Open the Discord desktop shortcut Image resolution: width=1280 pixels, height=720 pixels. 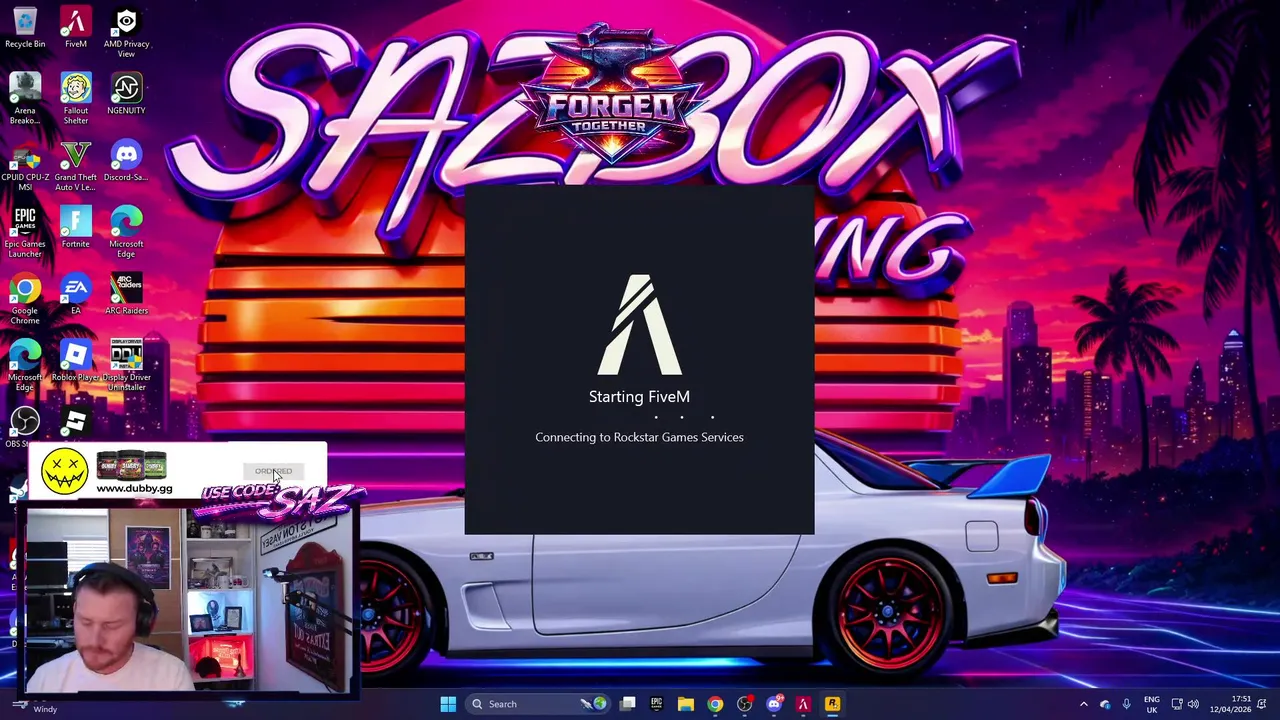pos(126,162)
